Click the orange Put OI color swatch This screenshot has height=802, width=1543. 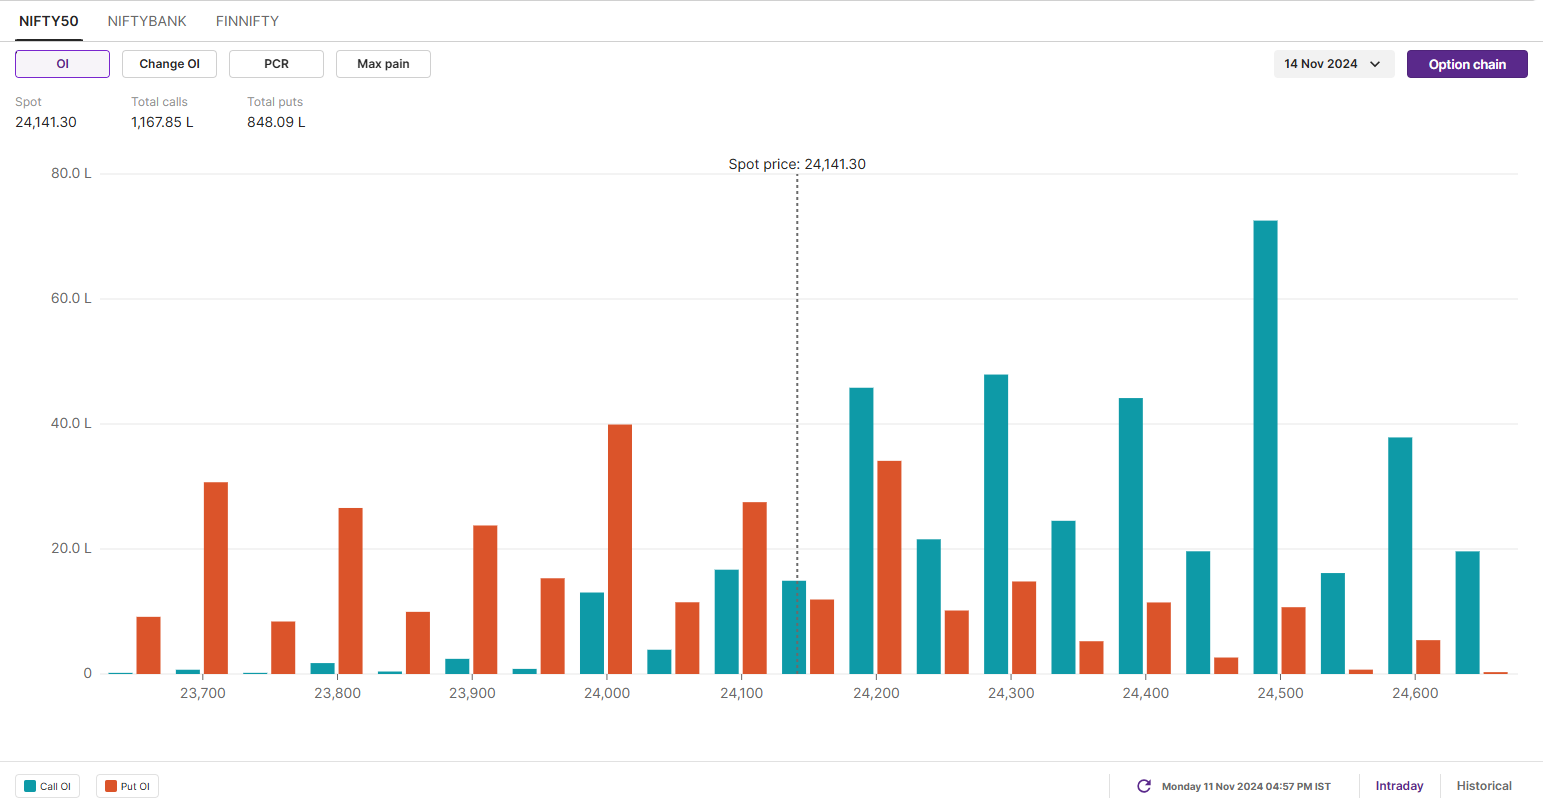(x=111, y=786)
